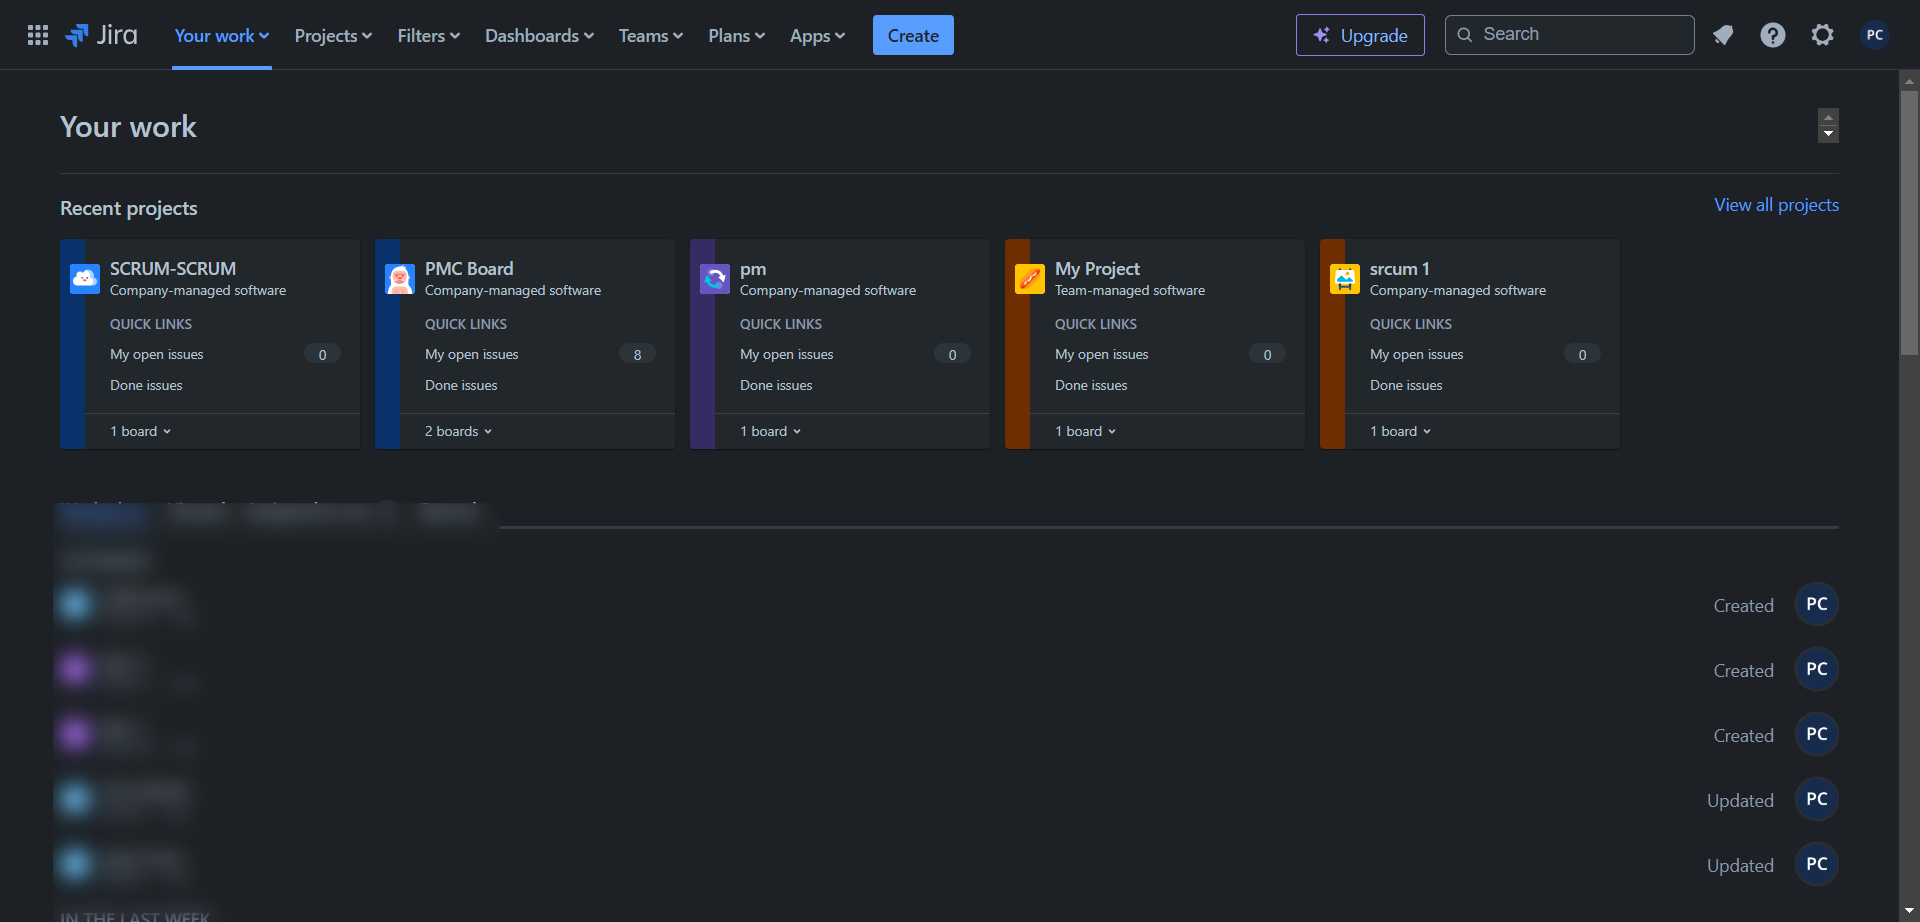The image size is (1920, 922).
Task: Expand the 1 board dropdown in srcum 1
Action: [1401, 431]
